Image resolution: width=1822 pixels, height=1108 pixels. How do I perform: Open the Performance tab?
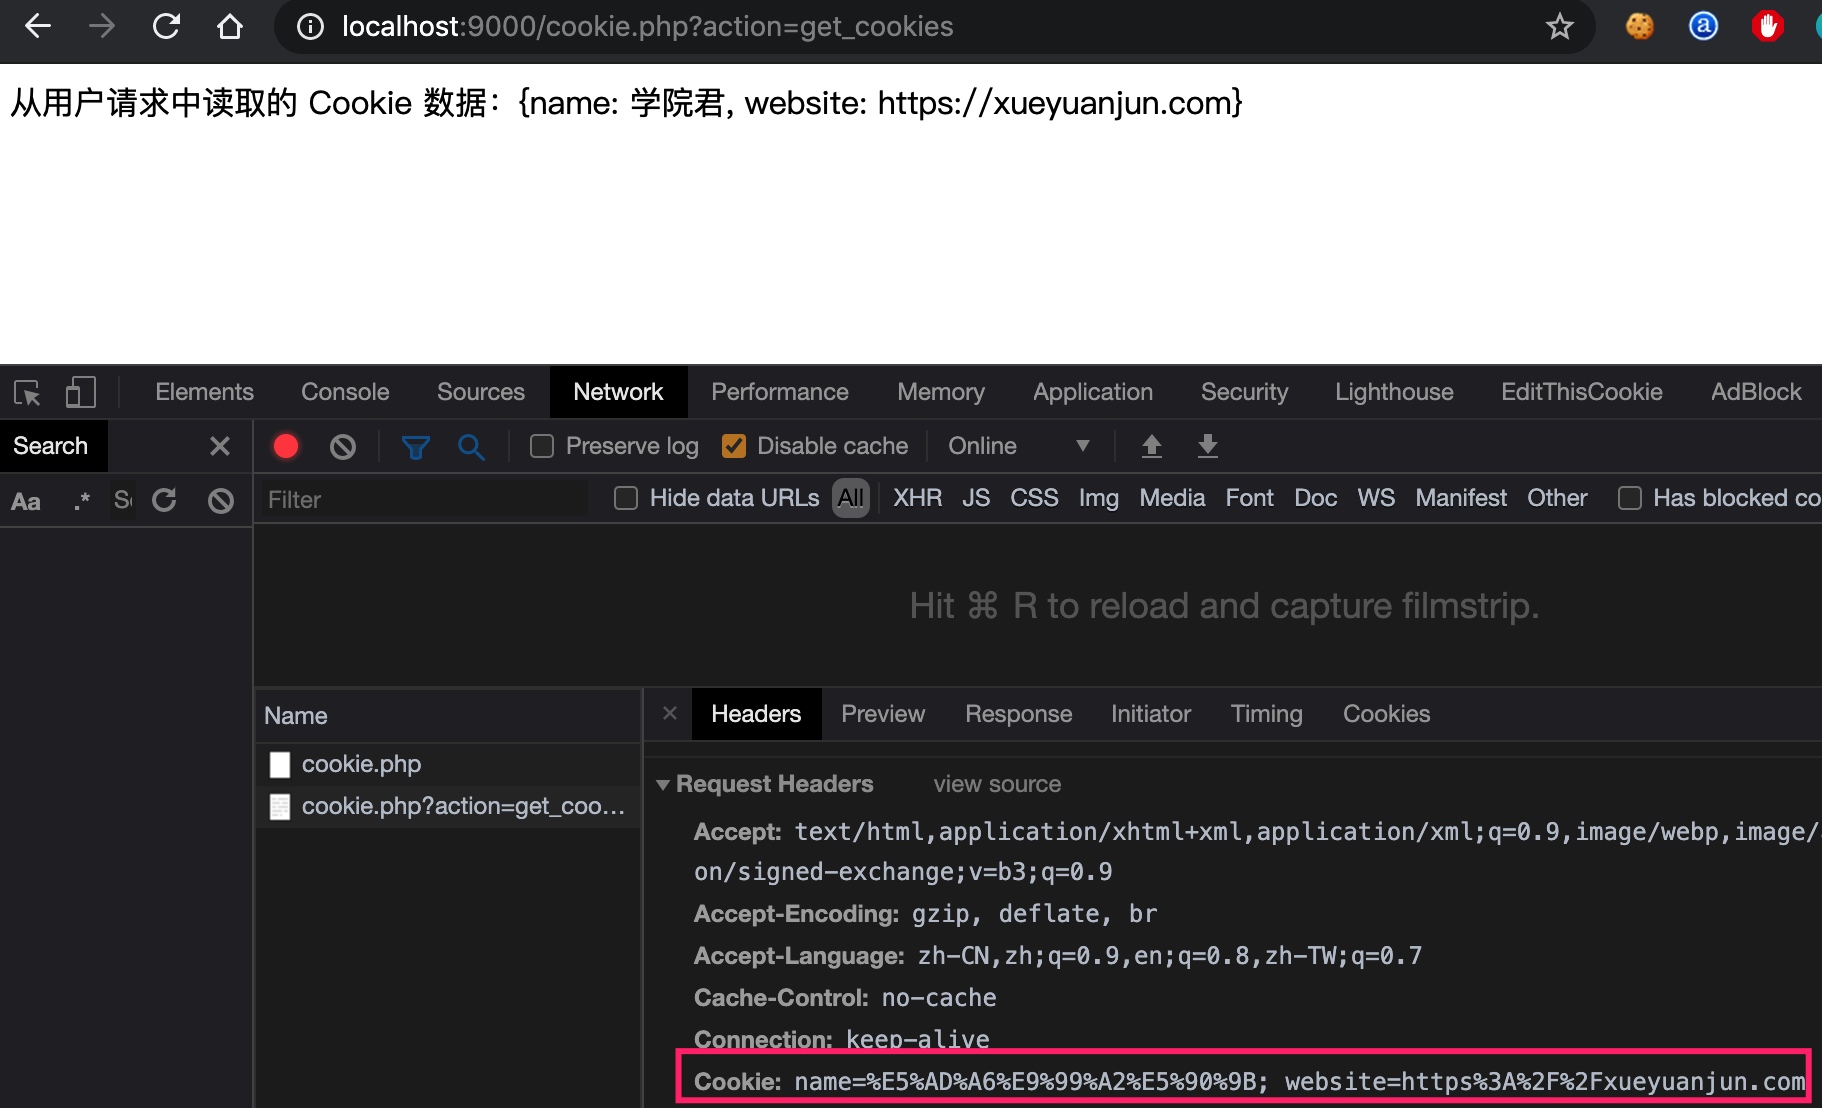(780, 392)
